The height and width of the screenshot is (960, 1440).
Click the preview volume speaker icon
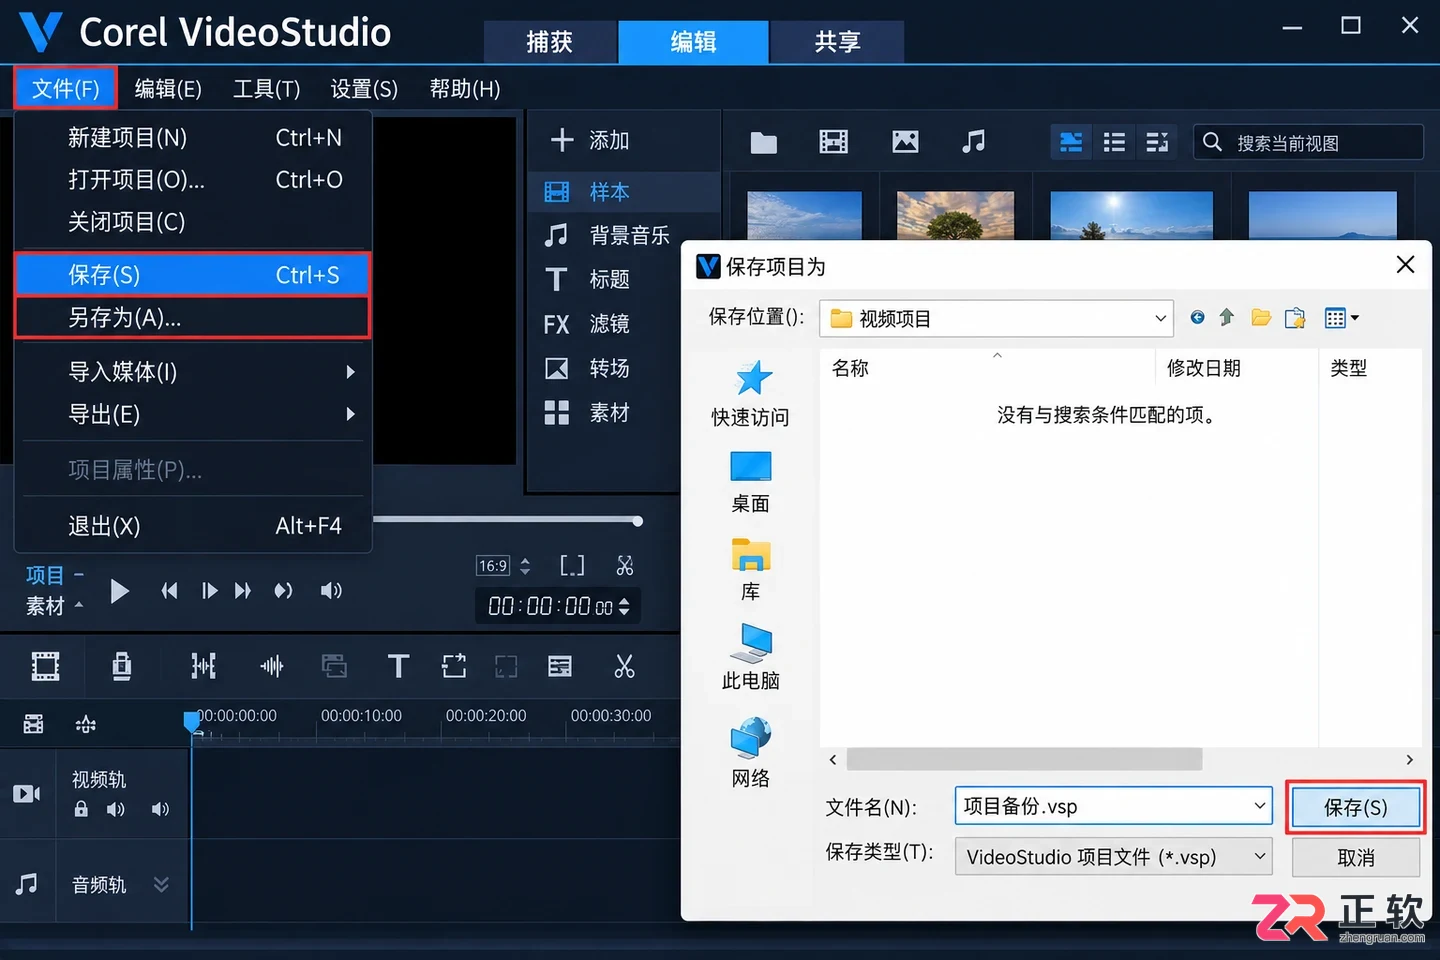coord(331,591)
